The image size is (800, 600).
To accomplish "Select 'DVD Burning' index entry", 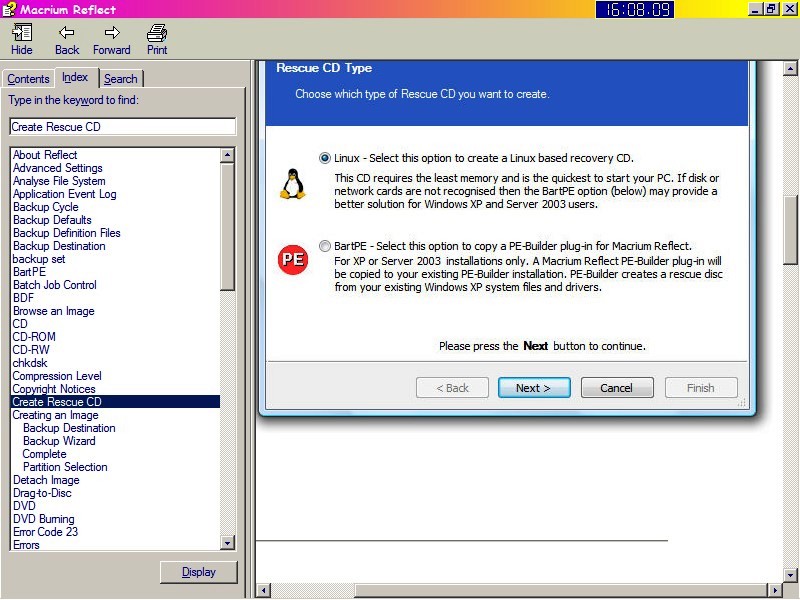I will [43, 519].
